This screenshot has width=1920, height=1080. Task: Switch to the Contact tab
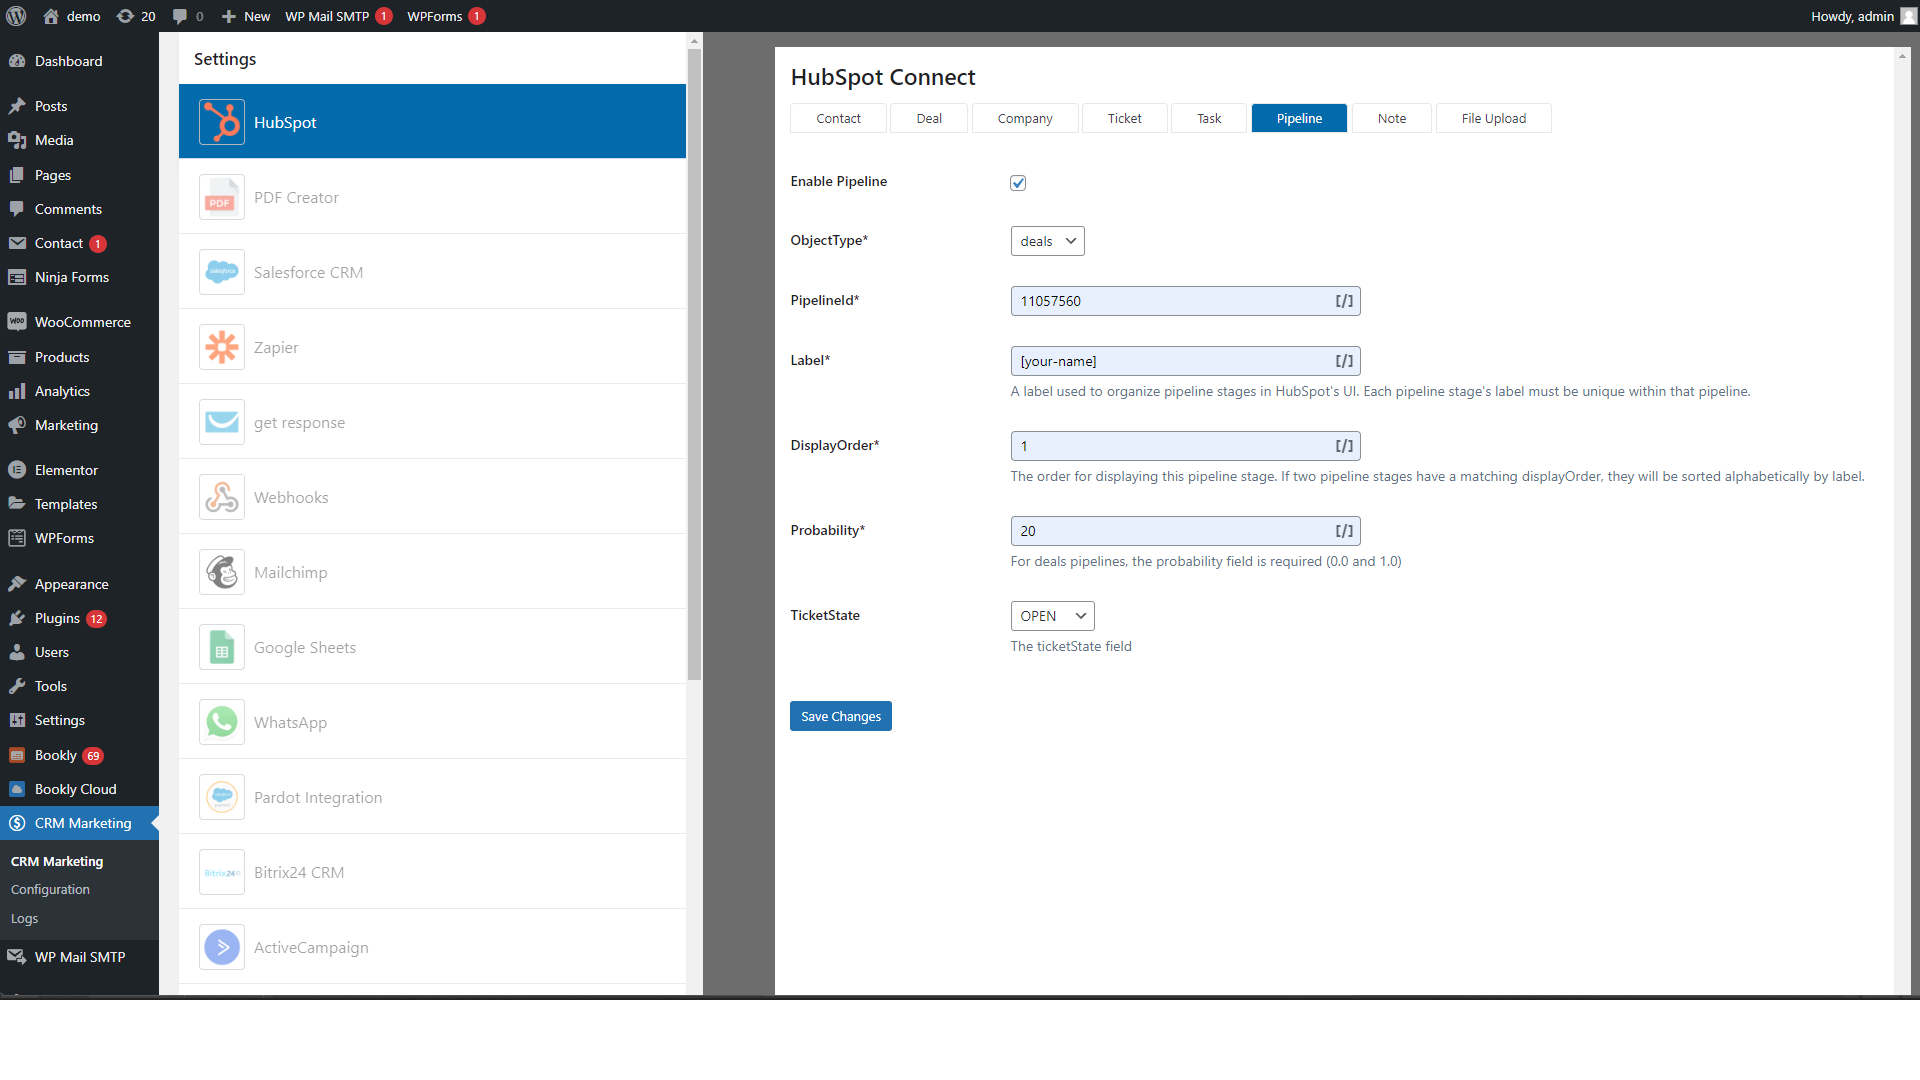pyautogui.click(x=838, y=118)
